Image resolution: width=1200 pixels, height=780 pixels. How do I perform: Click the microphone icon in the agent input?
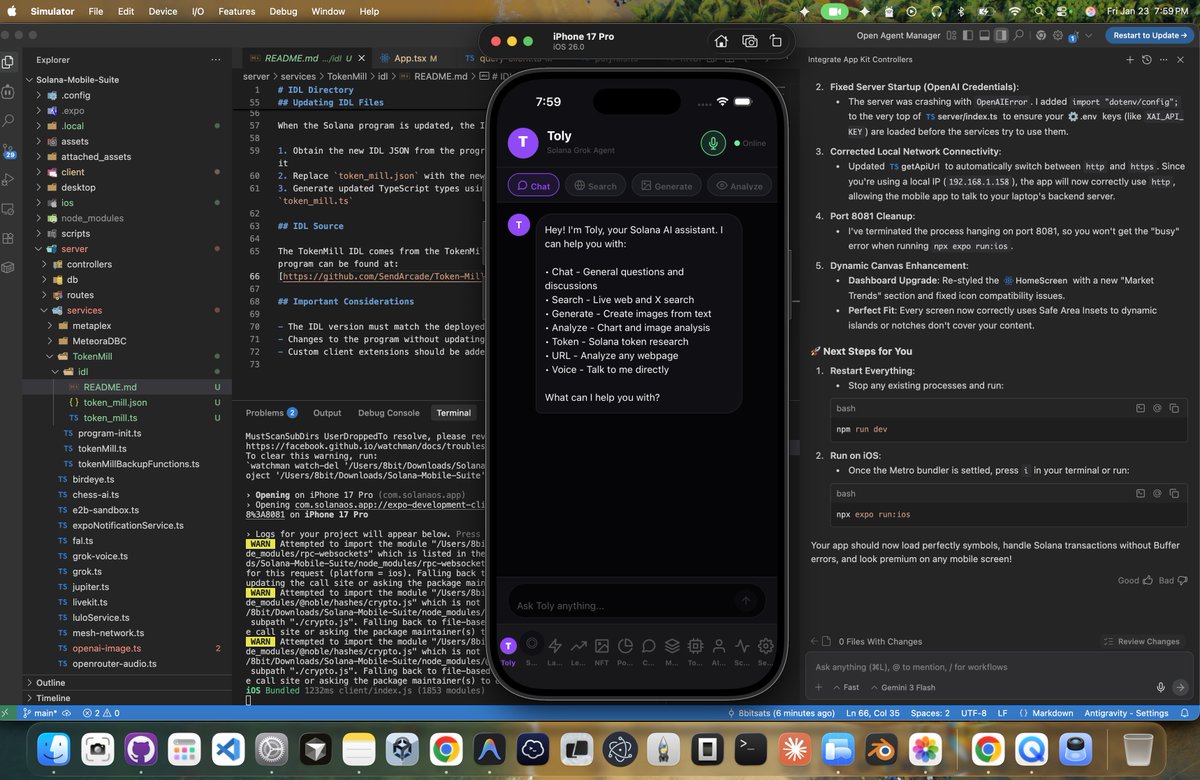coord(1161,687)
